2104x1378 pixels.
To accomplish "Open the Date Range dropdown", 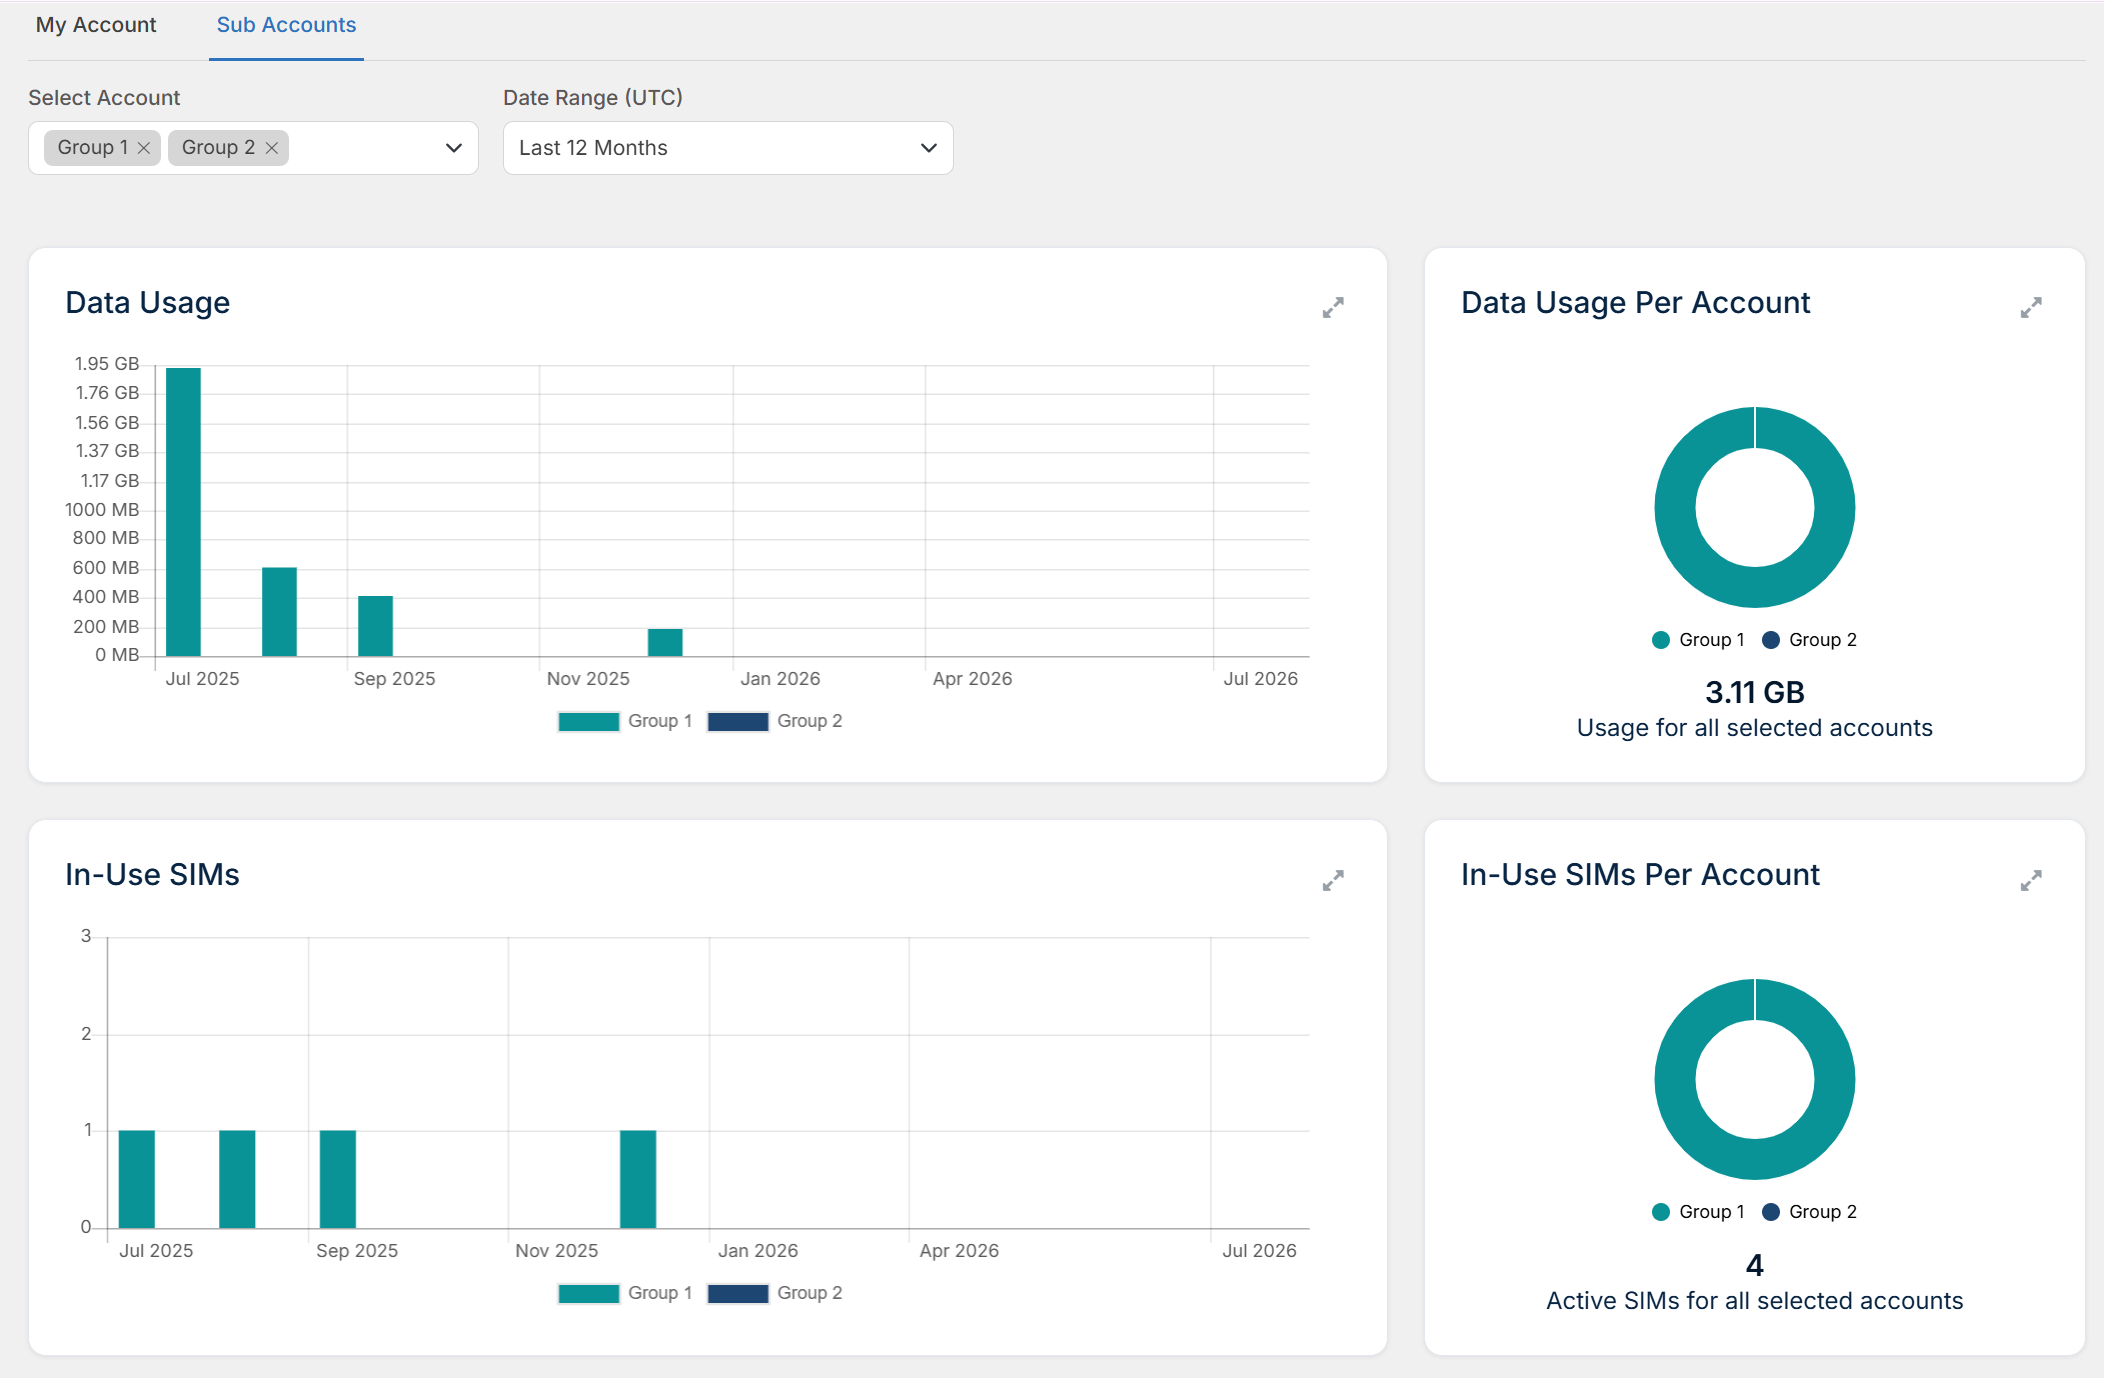I will point(728,148).
